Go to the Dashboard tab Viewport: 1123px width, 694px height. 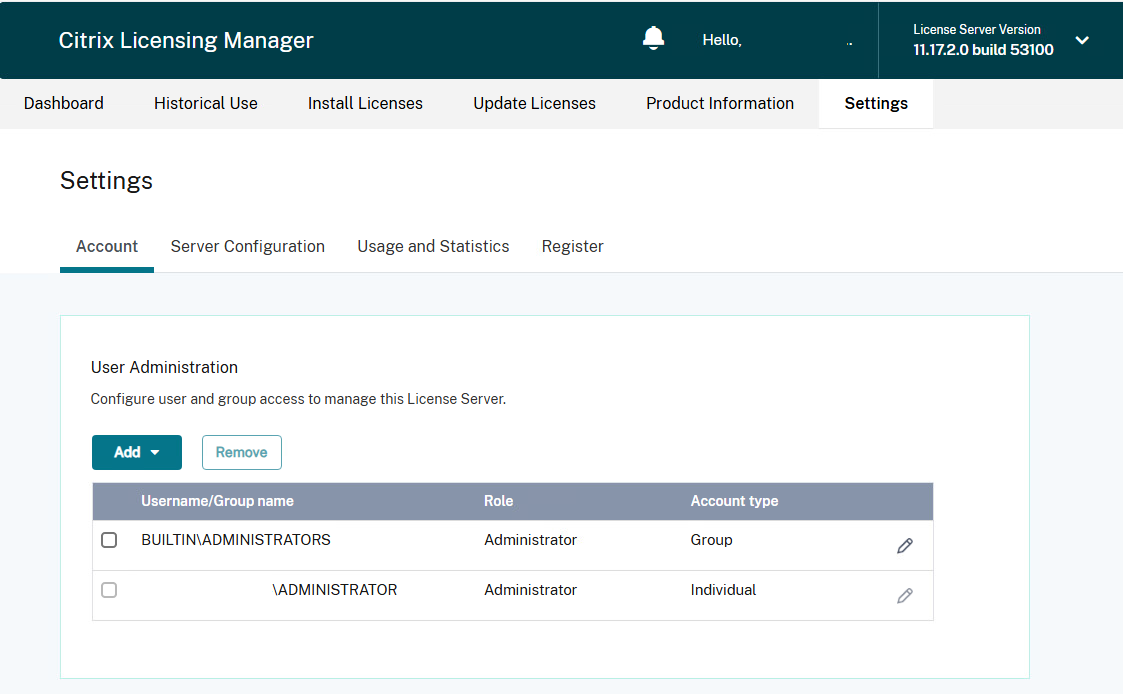click(x=64, y=103)
